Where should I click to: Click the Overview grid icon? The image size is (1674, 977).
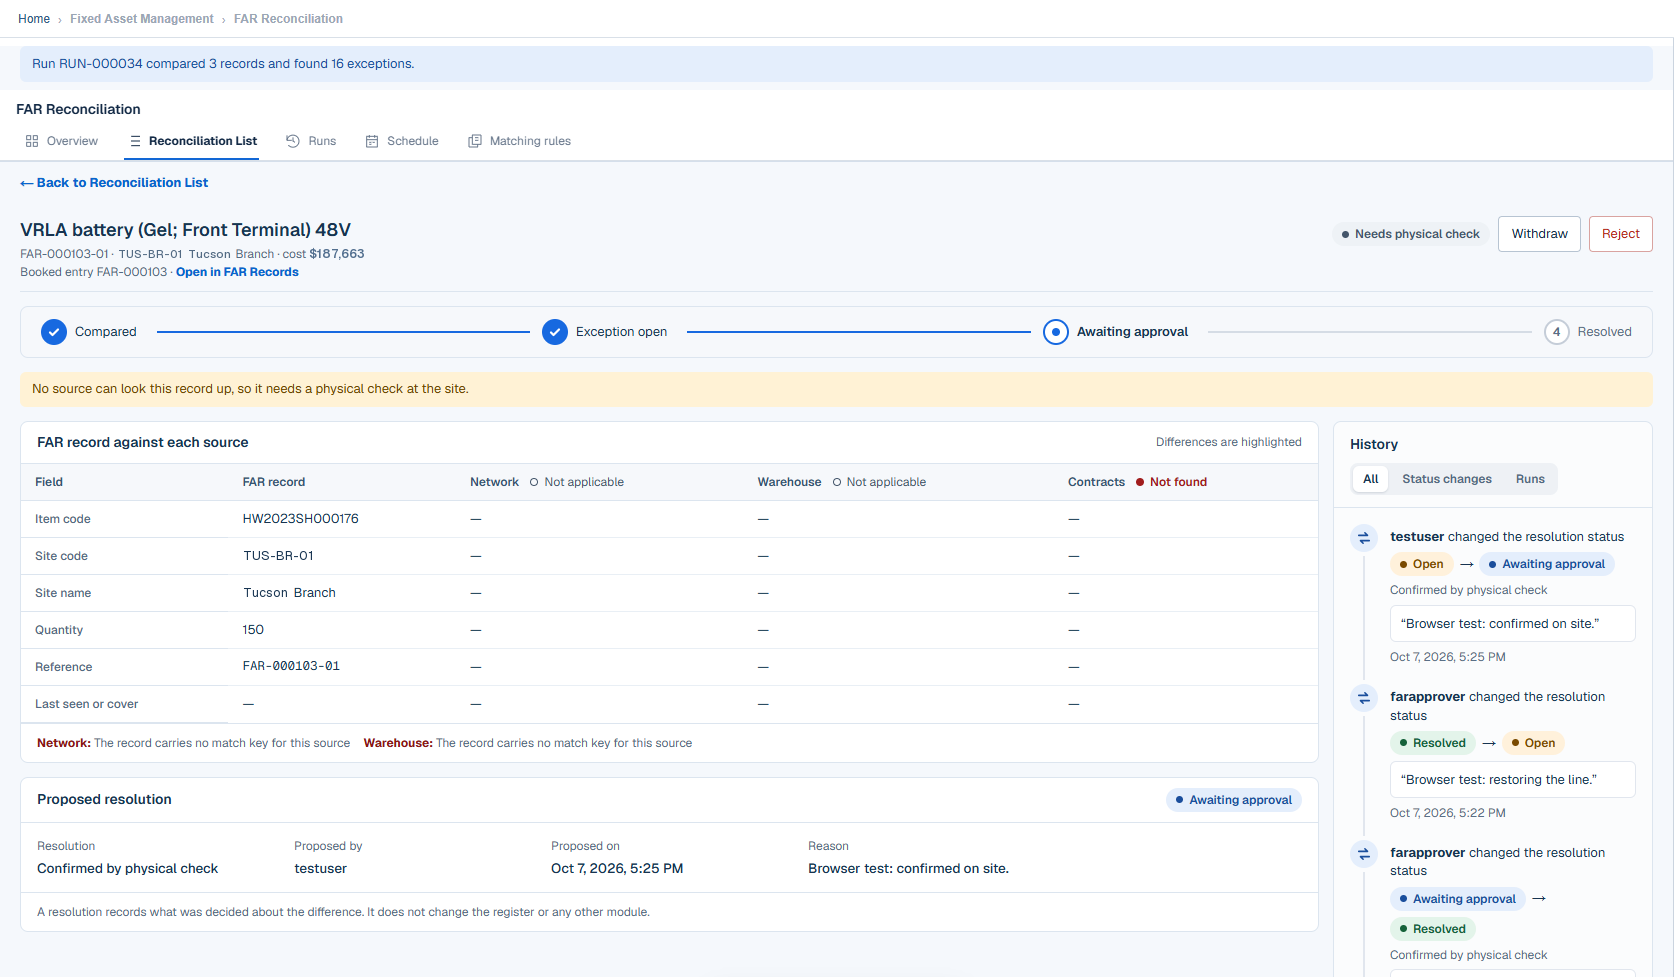32,141
